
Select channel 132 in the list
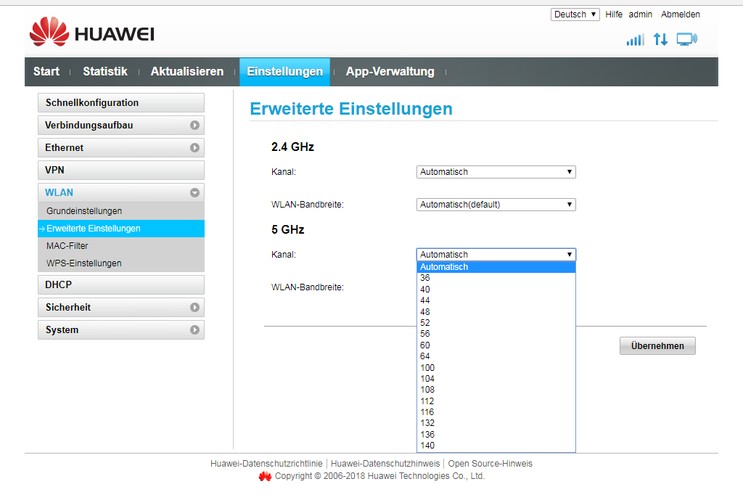pyautogui.click(x=496, y=423)
